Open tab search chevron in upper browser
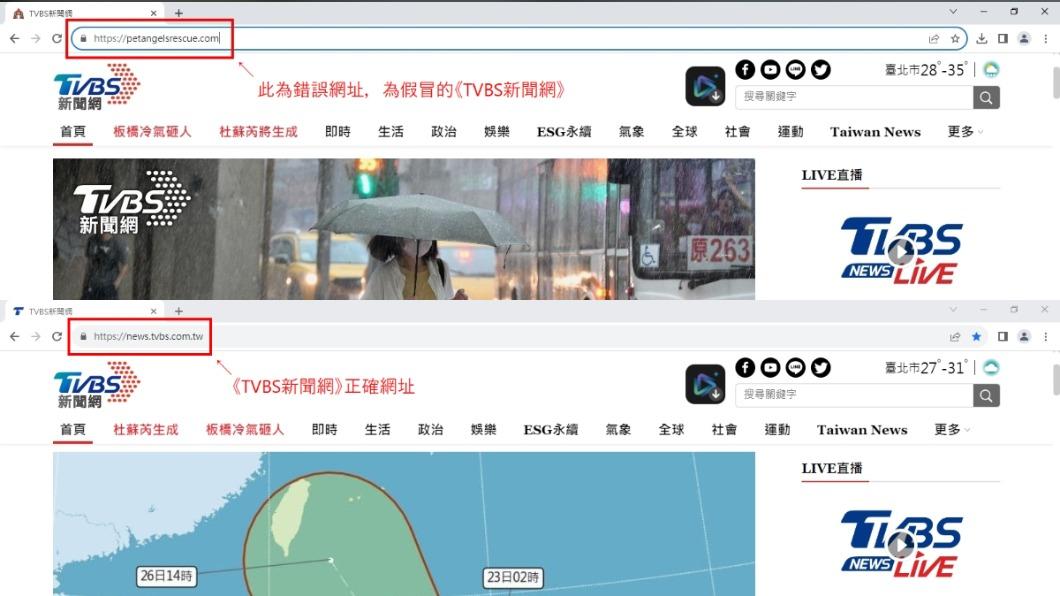The height and width of the screenshot is (596, 1060). (953, 11)
